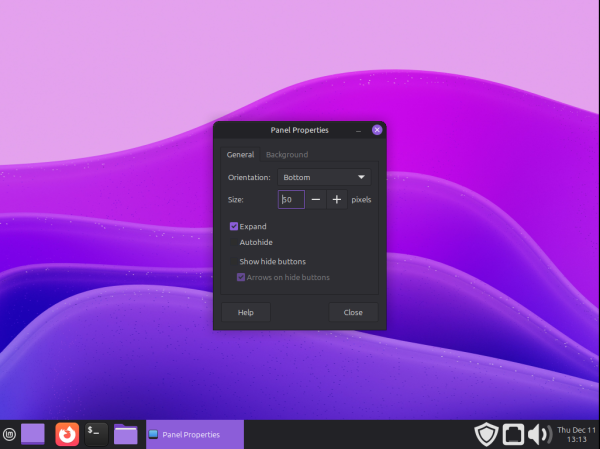
Task: Open the file manager folder icon
Action: tap(126, 434)
